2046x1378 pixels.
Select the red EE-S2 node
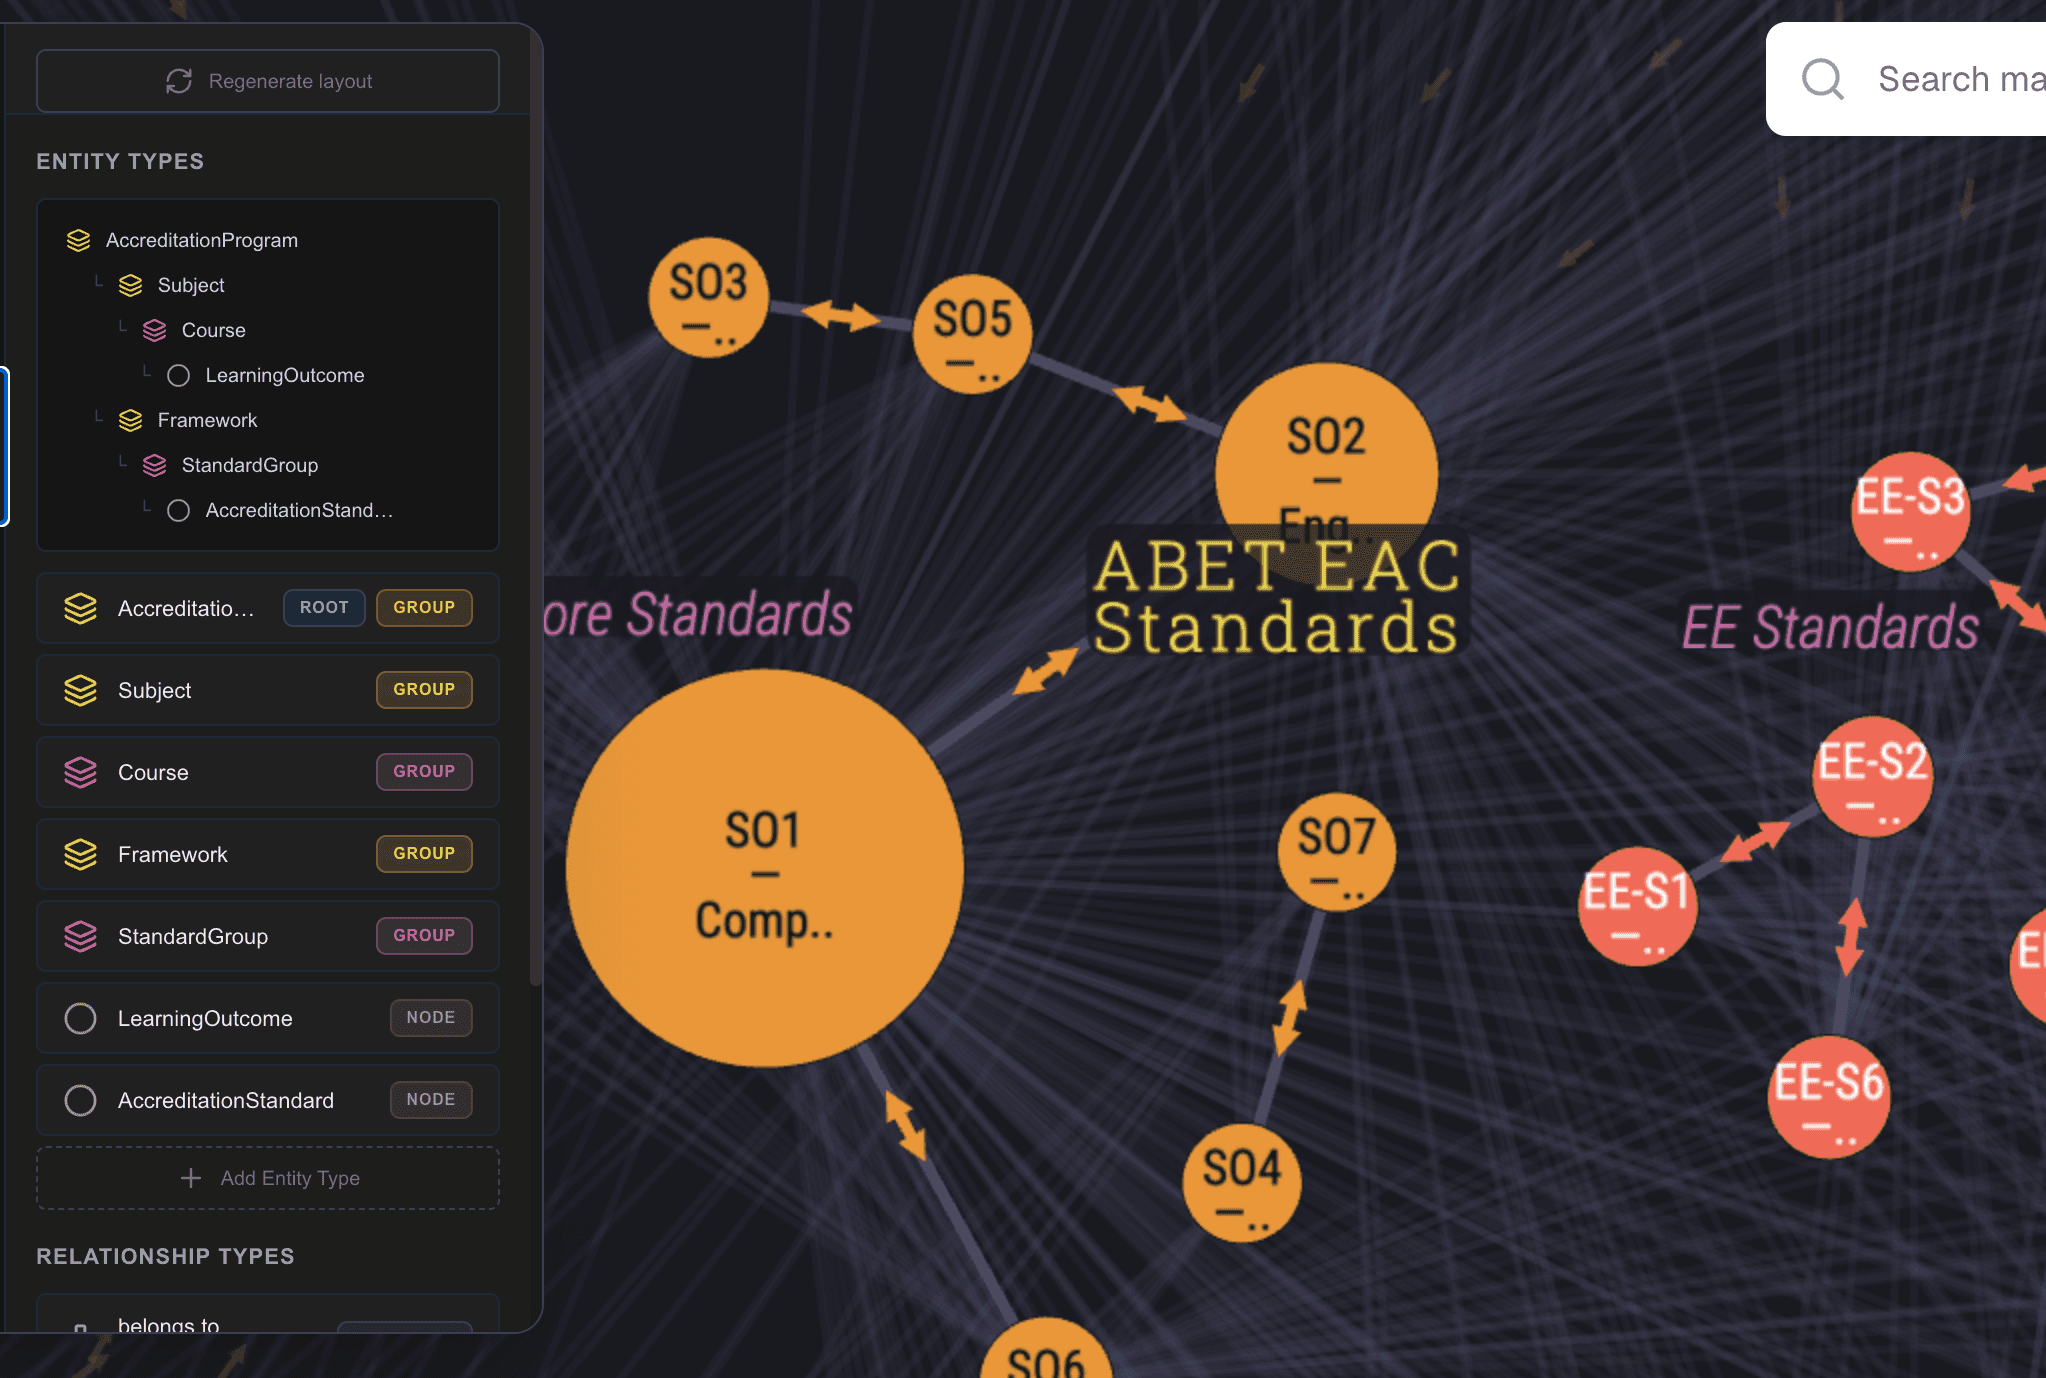(1873, 777)
